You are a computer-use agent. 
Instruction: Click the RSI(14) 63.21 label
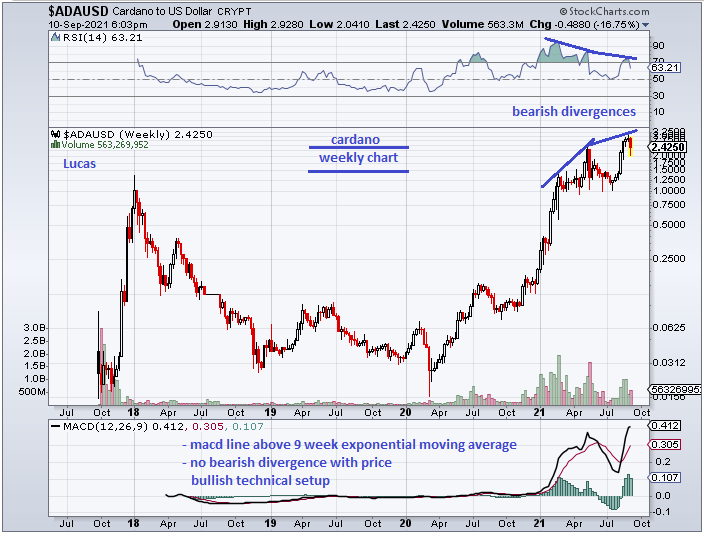[102, 38]
